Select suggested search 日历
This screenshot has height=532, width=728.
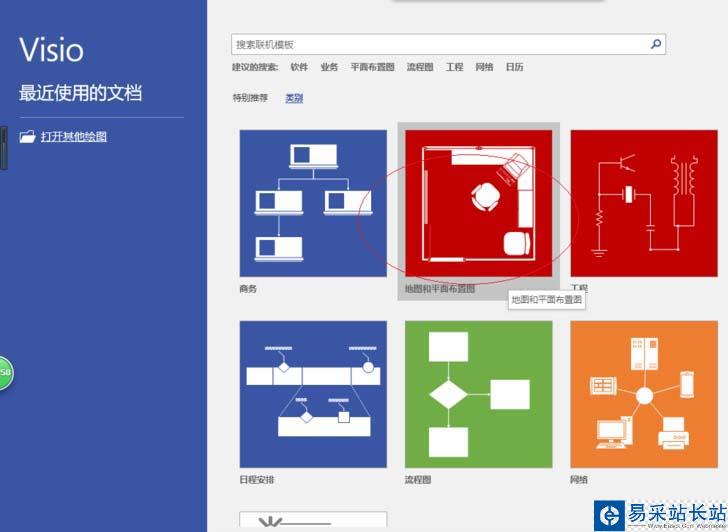pyautogui.click(x=514, y=67)
